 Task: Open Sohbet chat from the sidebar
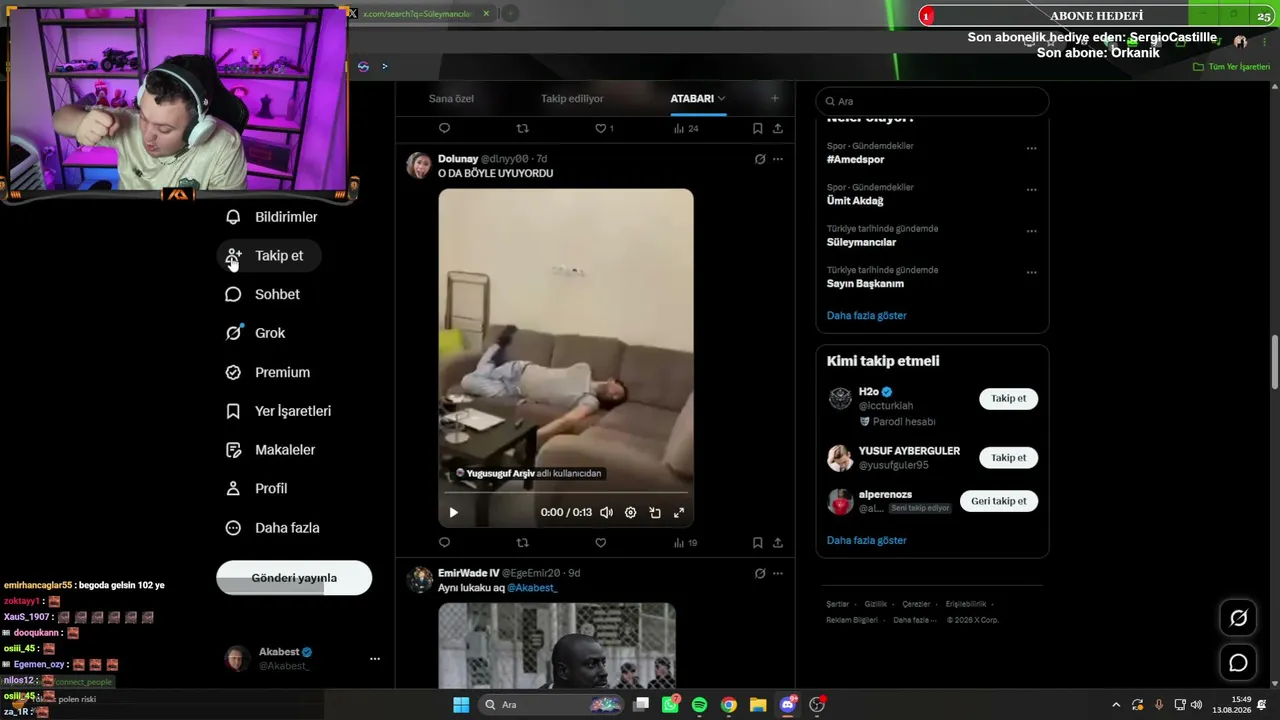coord(263,295)
